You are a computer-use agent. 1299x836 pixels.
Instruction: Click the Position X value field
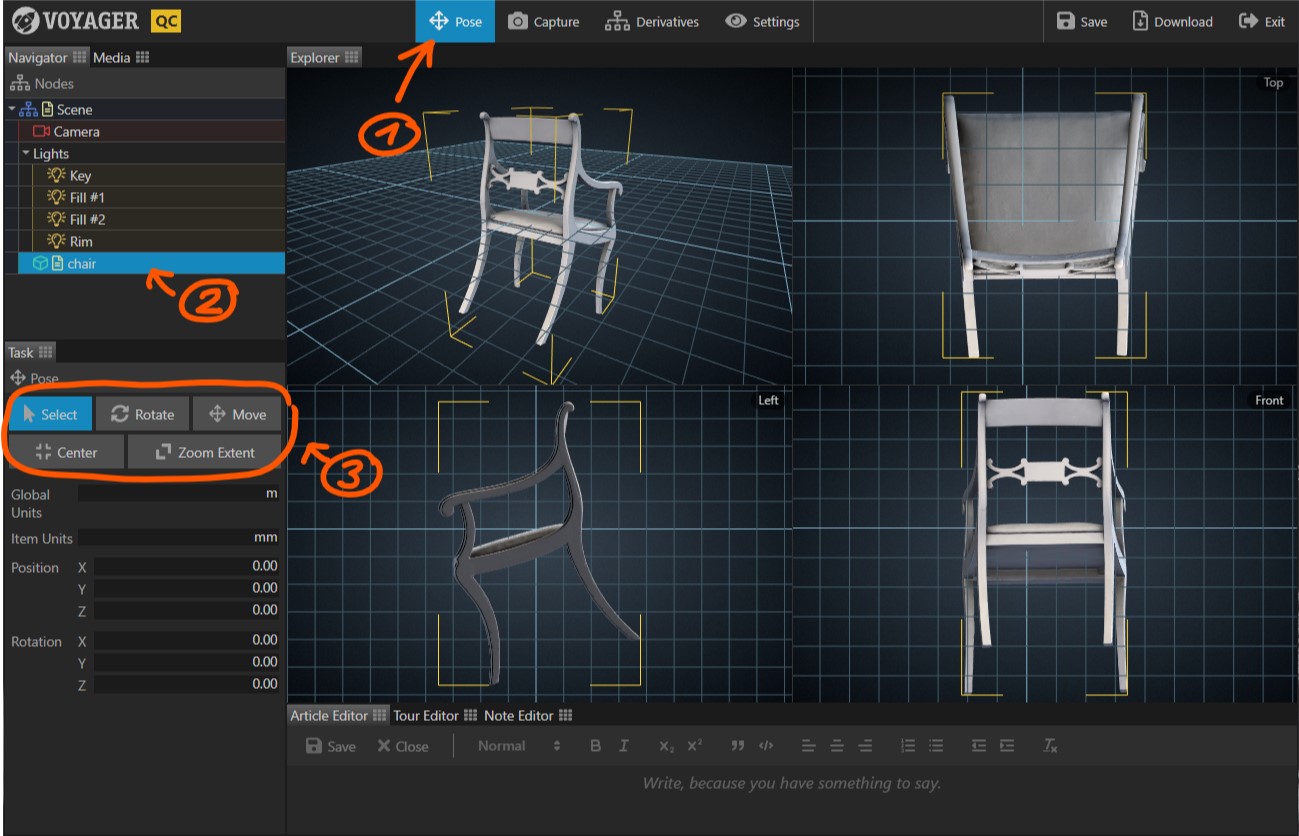[x=186, y=566]
